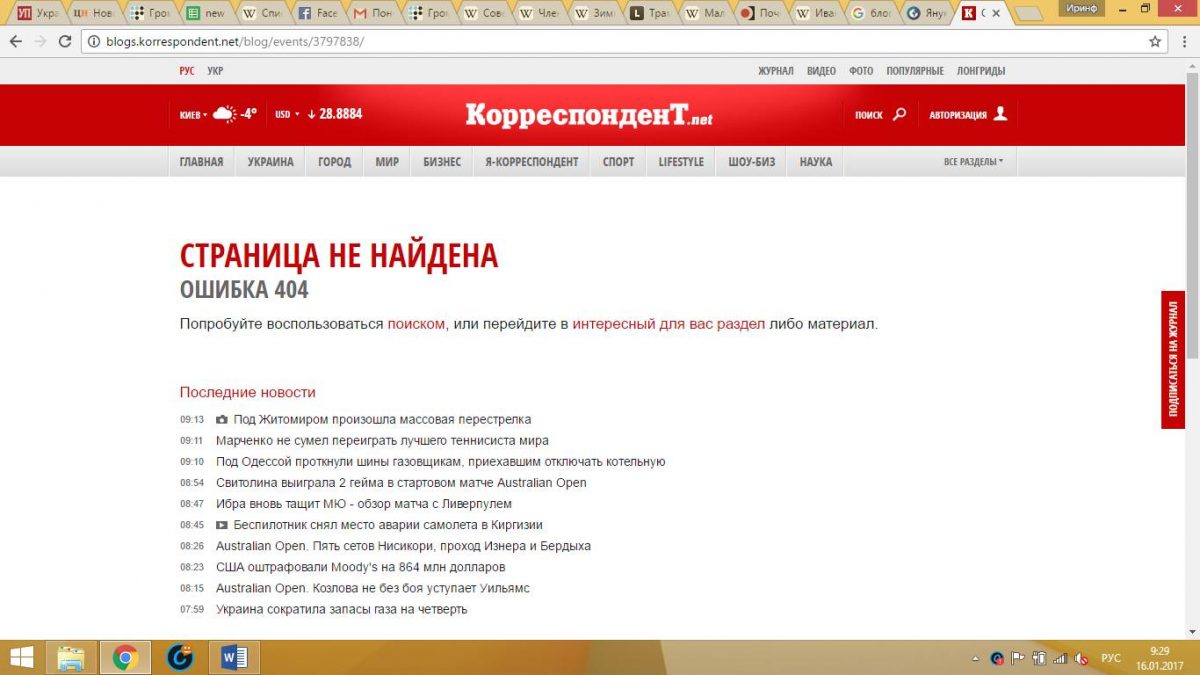Open the СПОРТ navigation menu item
The image size is (1200, 675).
pos(618,162)
